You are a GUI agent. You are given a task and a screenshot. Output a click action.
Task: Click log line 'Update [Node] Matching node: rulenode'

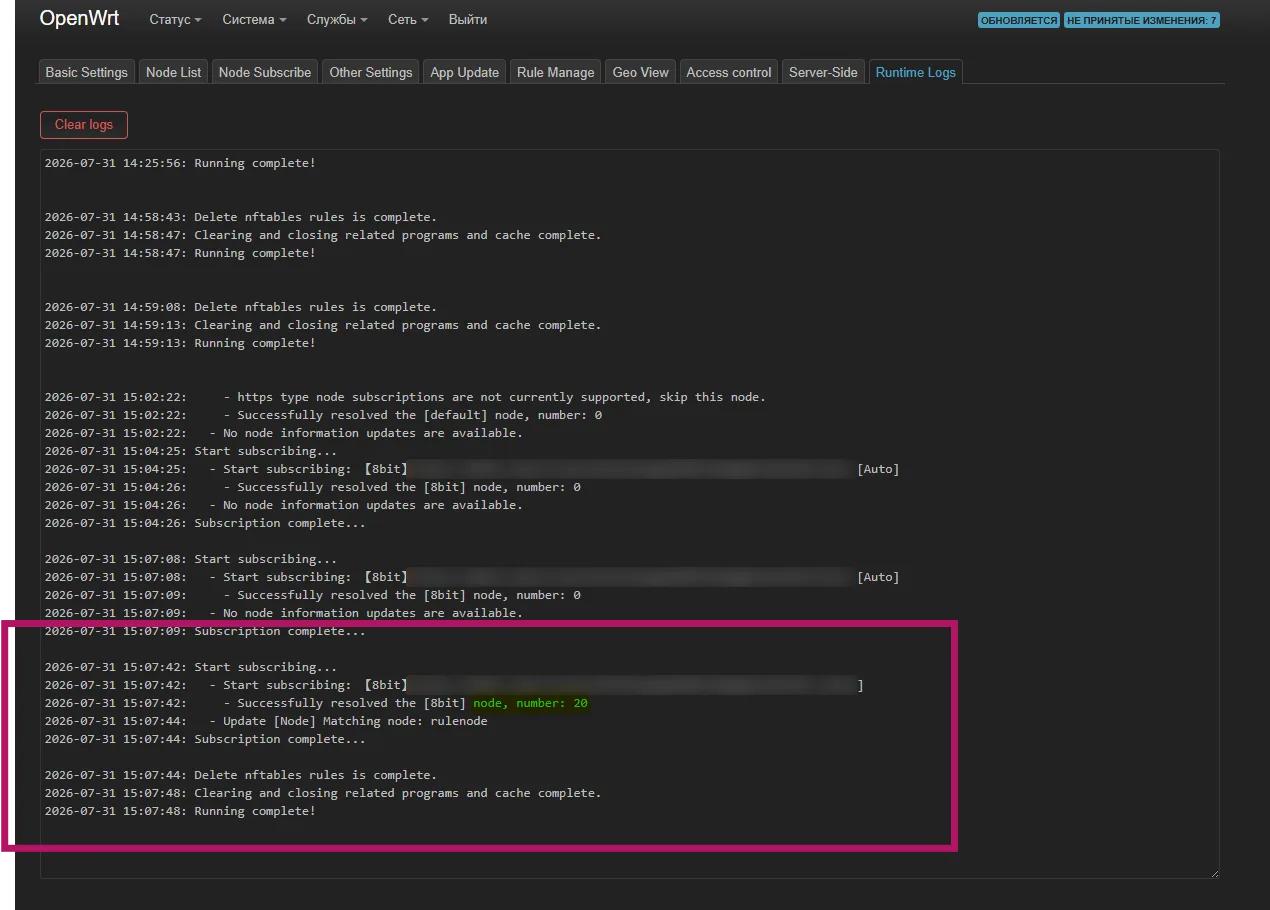tap(266, 721)
